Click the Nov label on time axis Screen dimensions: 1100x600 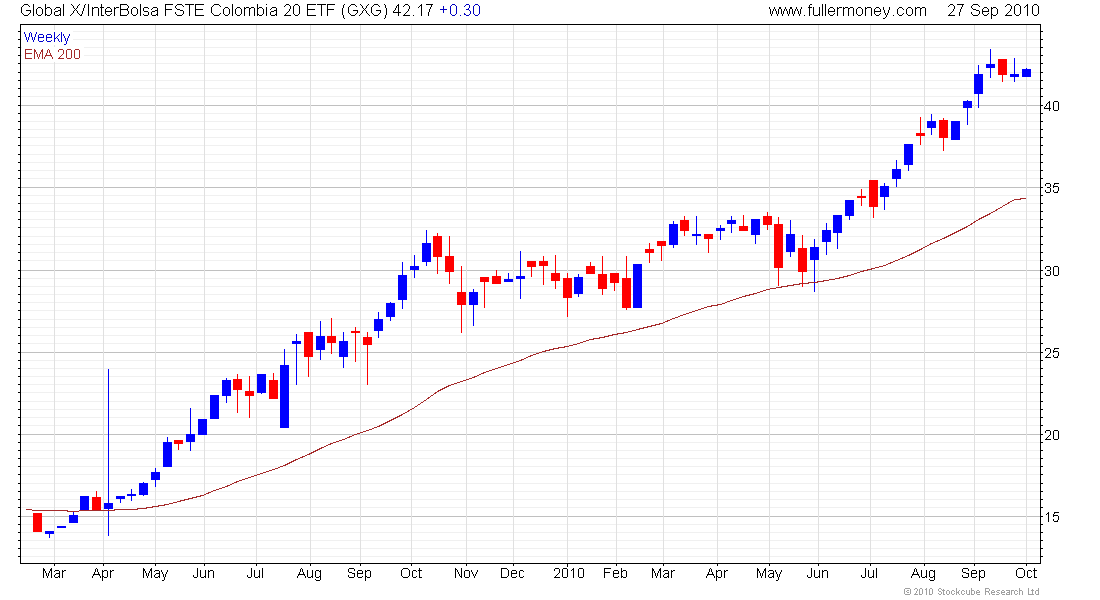pos(466,573)
